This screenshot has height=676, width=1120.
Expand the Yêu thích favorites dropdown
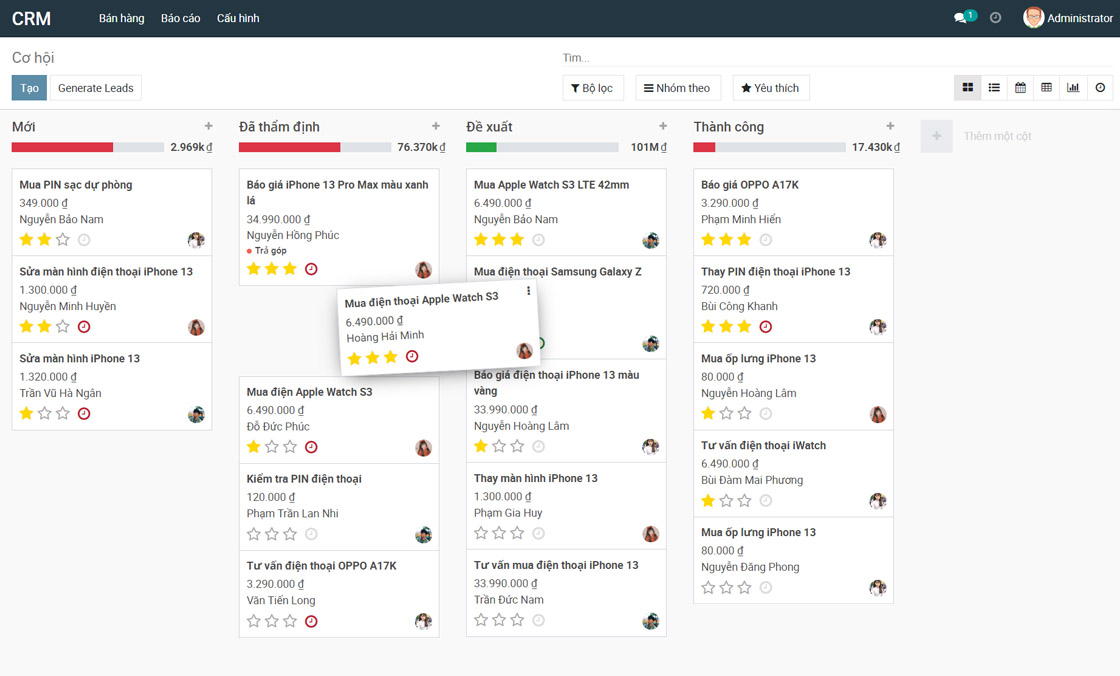(770, 88)
